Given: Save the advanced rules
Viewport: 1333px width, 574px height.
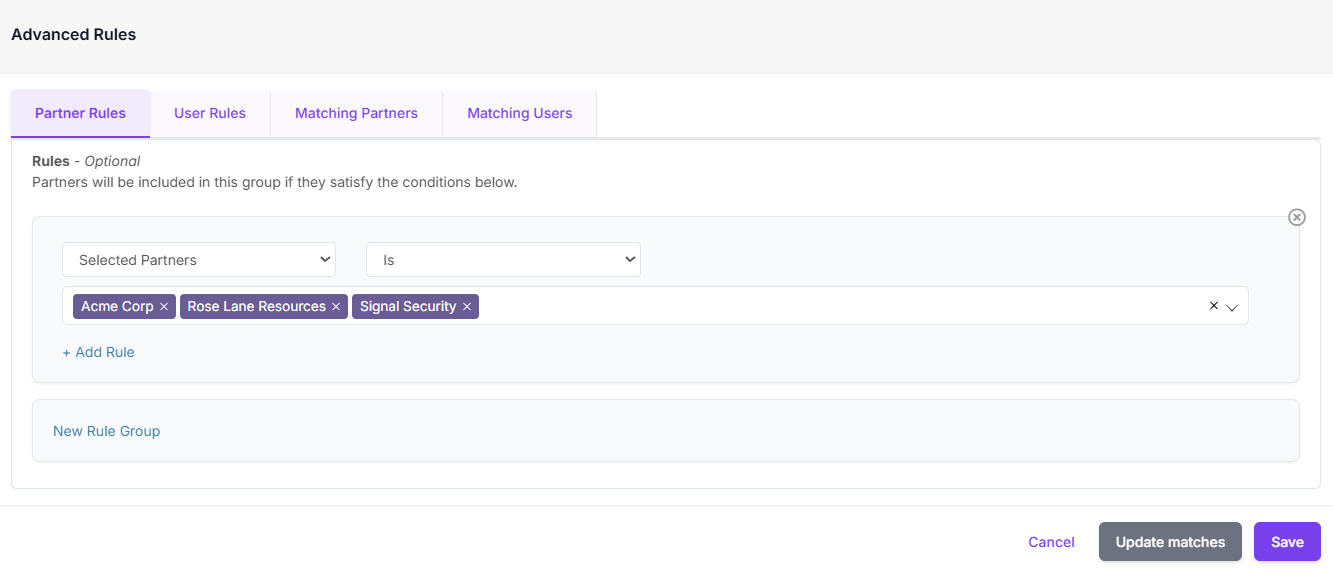Looking at the screenshot, I should (1287, 542).
